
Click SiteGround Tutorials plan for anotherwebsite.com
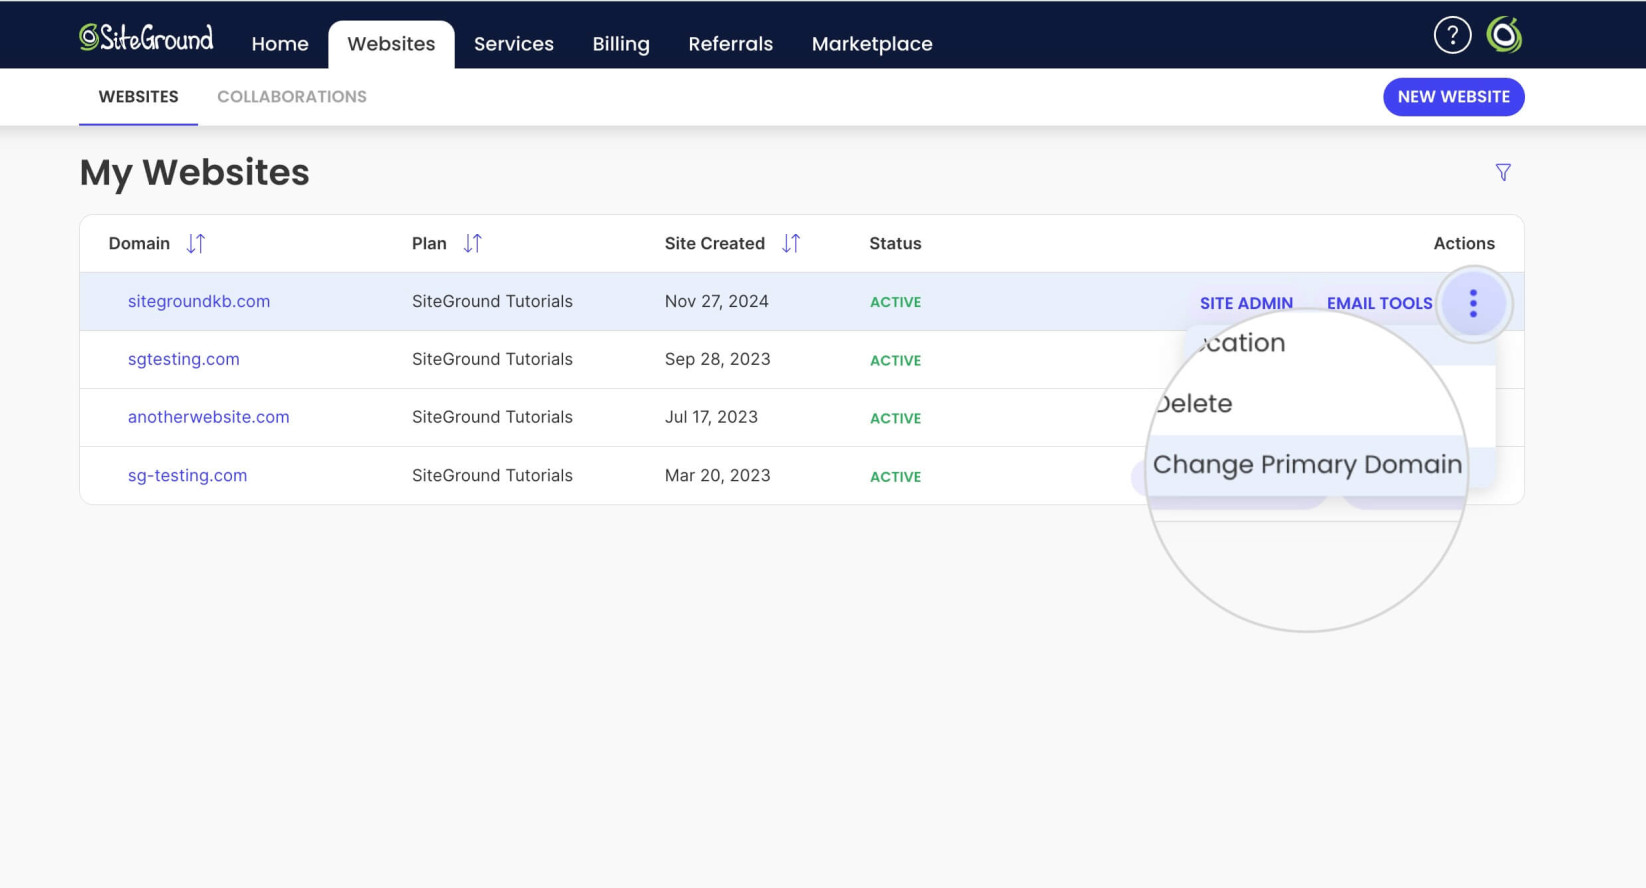tap(492, 417)
